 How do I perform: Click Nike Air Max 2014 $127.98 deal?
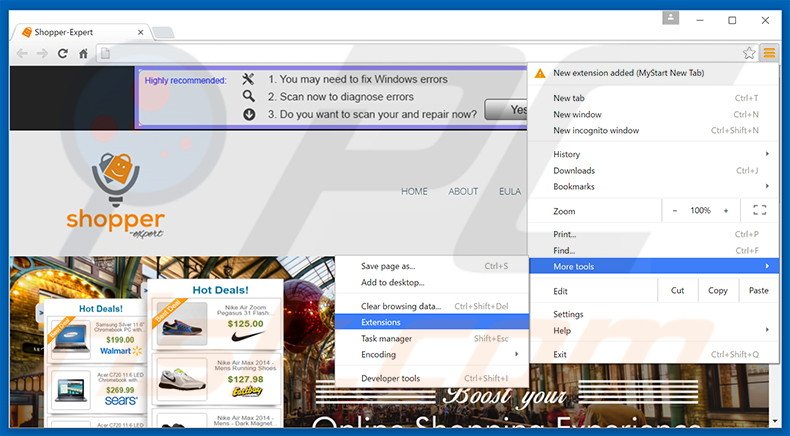coord(216,380)
